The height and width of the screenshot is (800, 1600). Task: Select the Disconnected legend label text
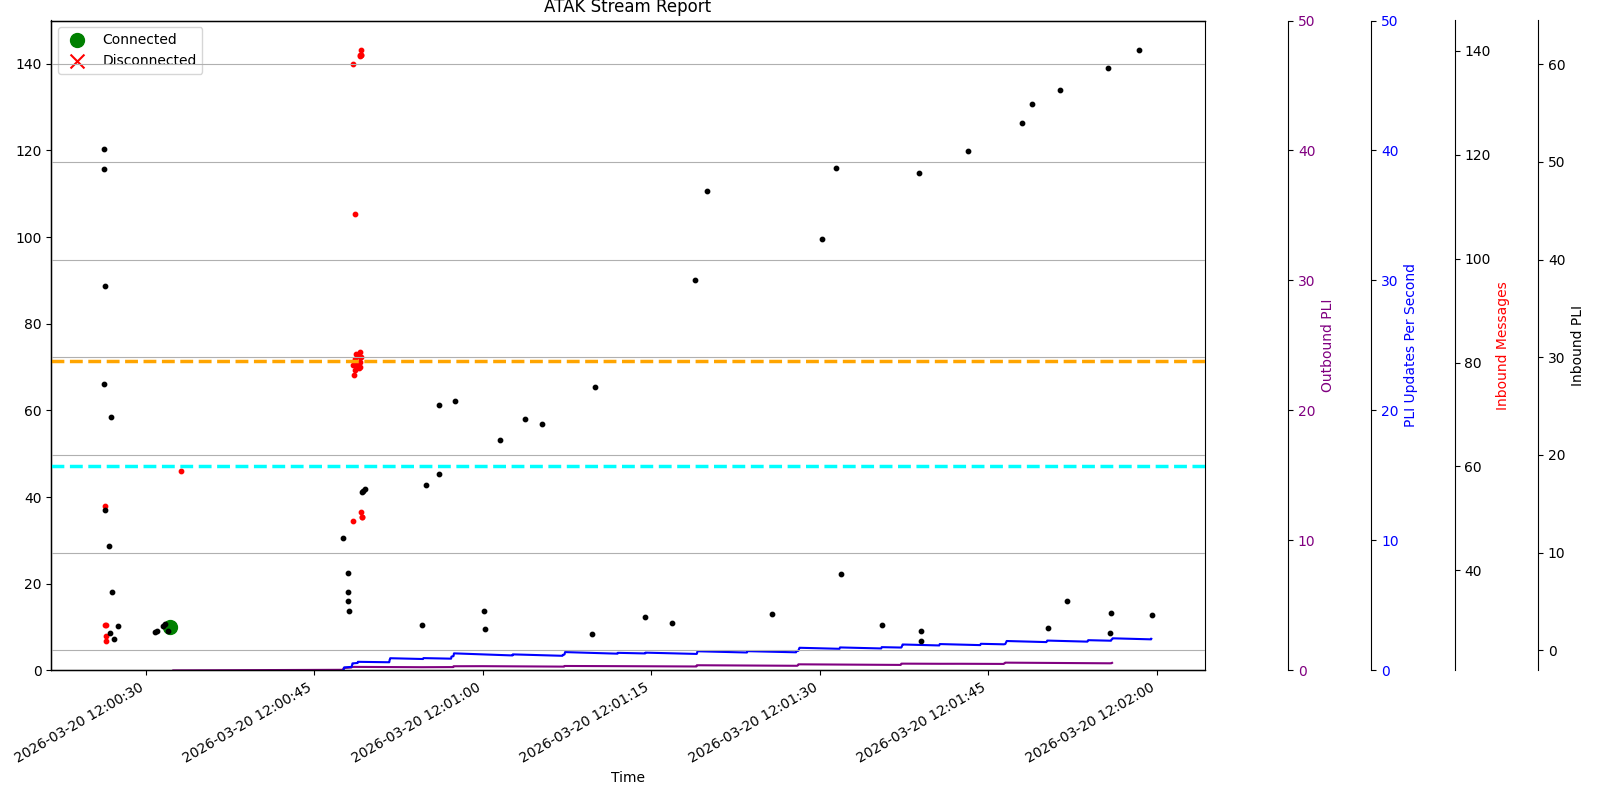click(149, 61)
